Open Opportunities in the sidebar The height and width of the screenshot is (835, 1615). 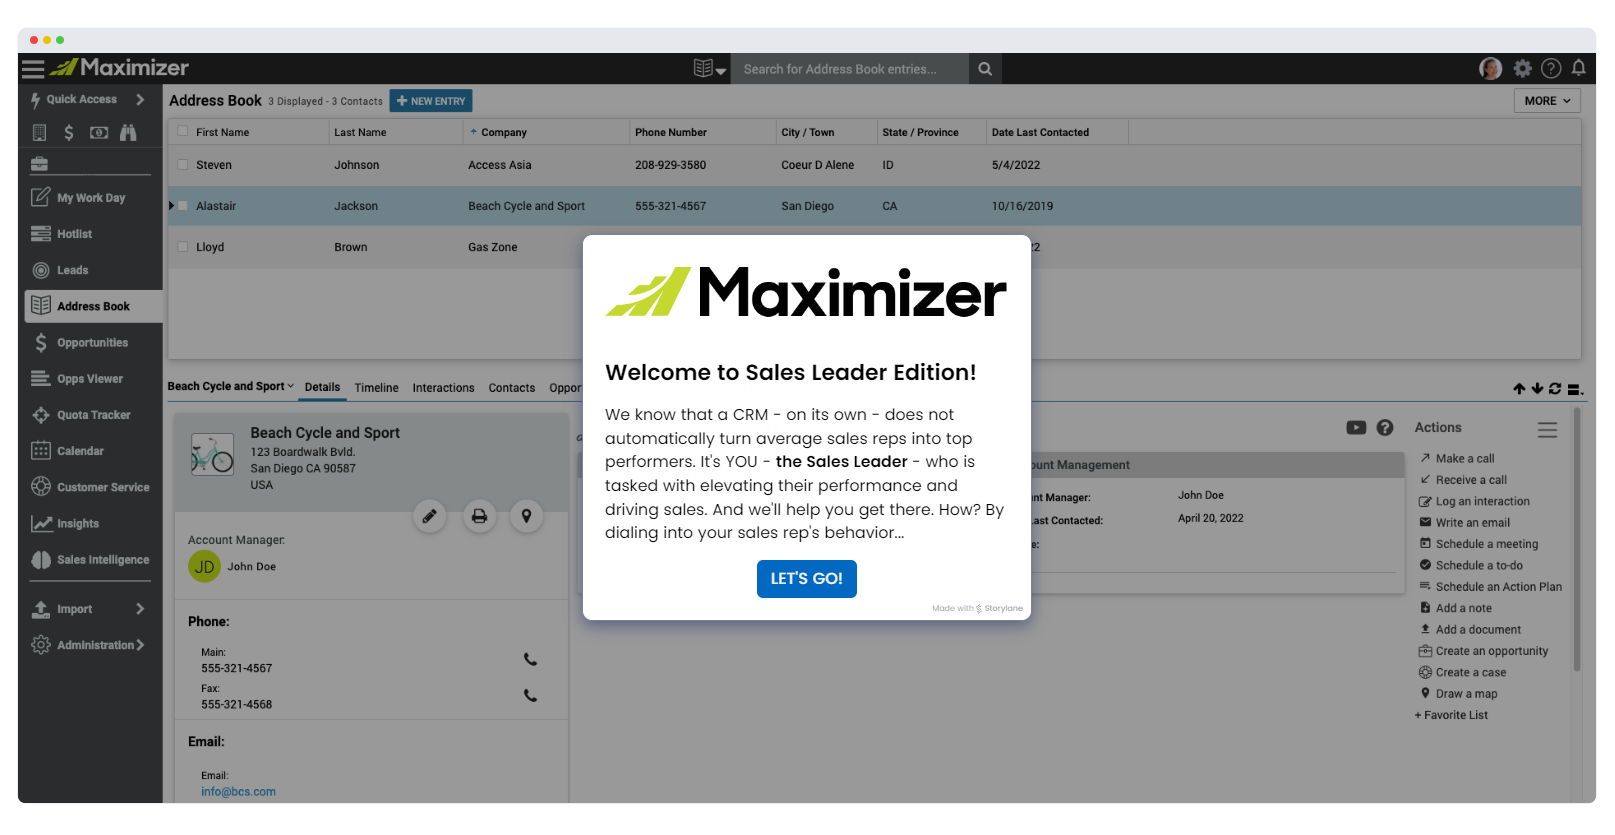click(91, 343)
